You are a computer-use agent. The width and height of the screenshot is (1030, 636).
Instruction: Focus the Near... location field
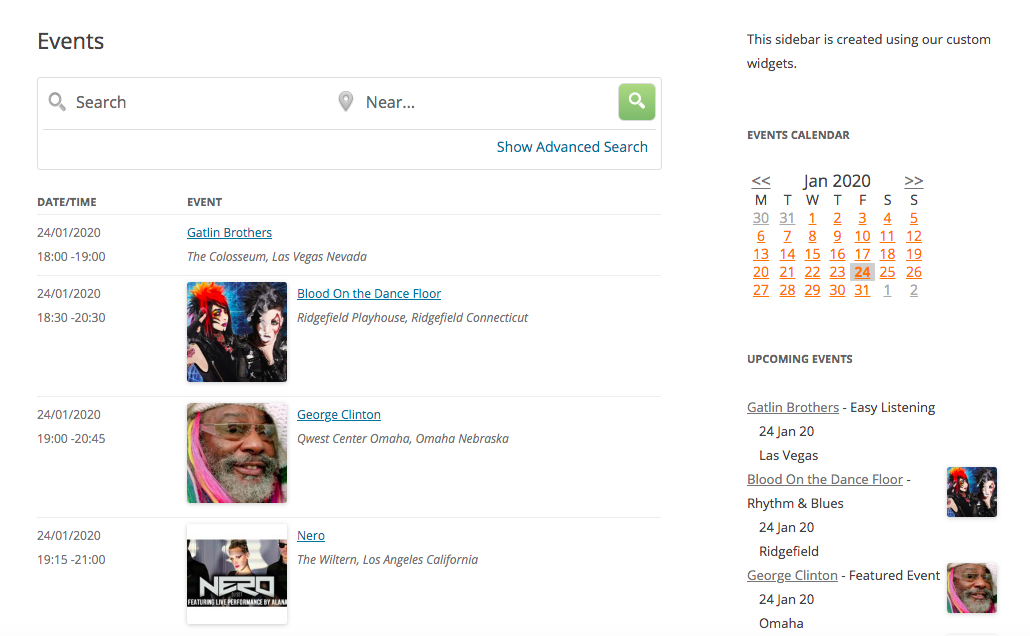pyautogui.click(x=486, y=102)
